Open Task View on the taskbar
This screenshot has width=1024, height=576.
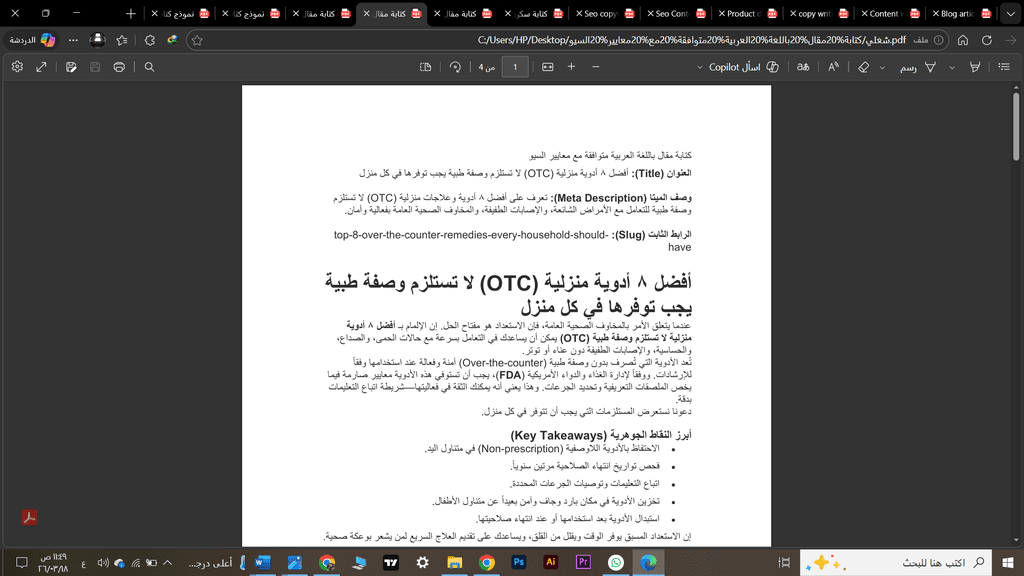(784, 562)
